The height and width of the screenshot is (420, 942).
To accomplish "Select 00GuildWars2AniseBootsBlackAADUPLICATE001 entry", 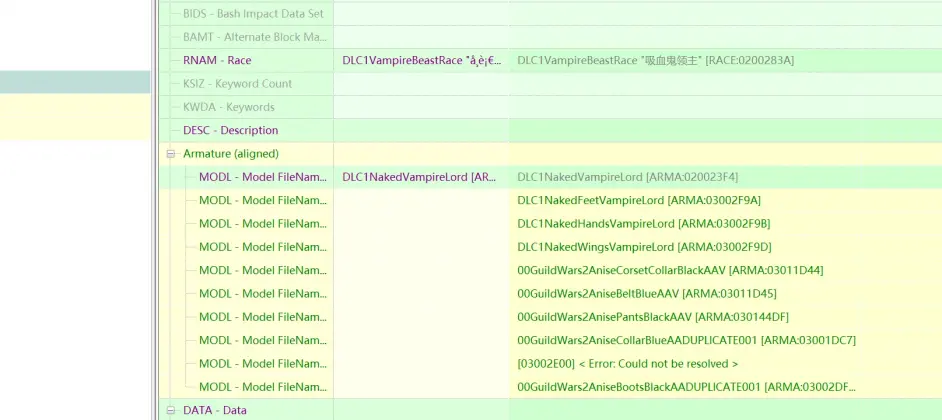I will [686, 387].
